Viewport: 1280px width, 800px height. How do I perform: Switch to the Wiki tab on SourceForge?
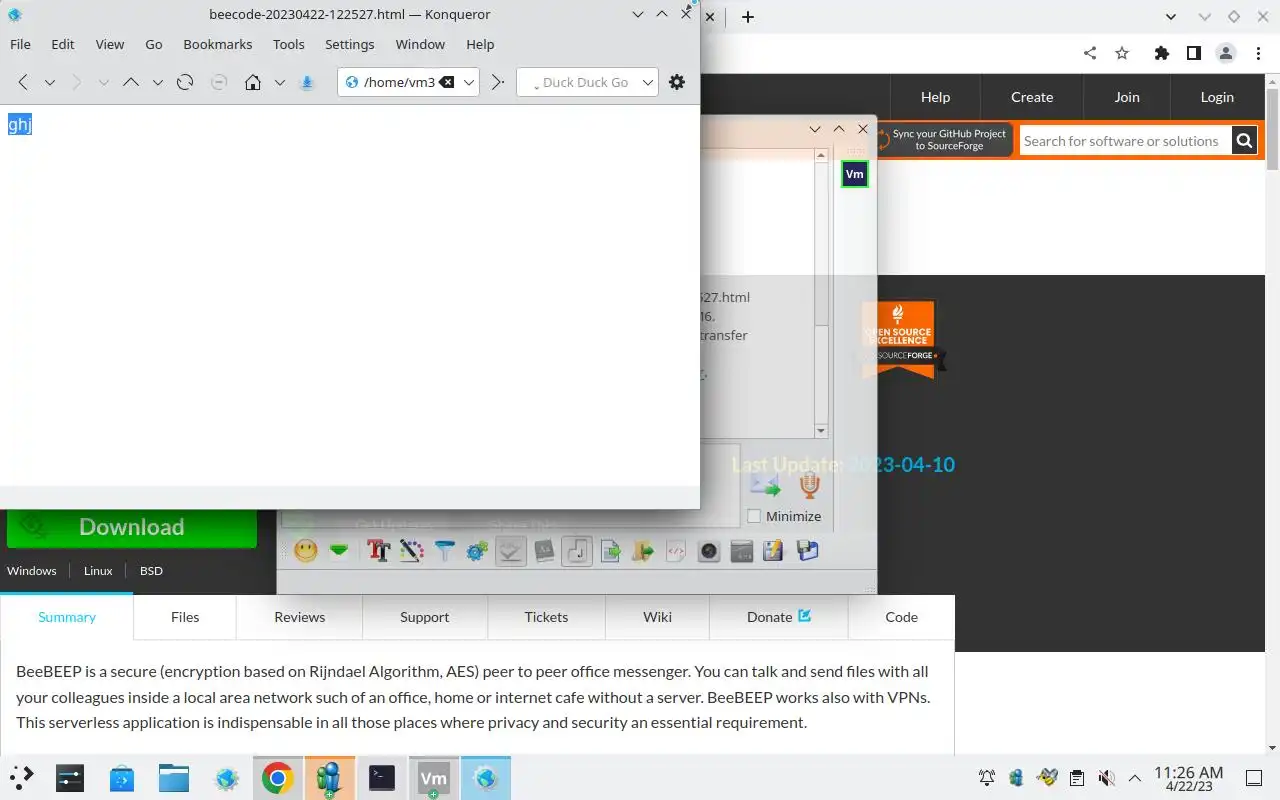657,617
